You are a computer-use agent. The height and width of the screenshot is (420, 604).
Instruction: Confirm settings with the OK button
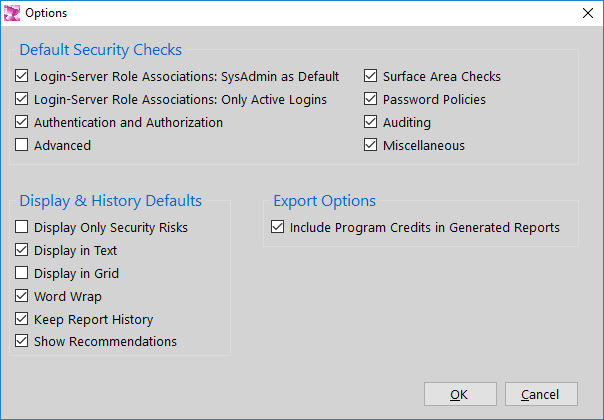[460, 394]
